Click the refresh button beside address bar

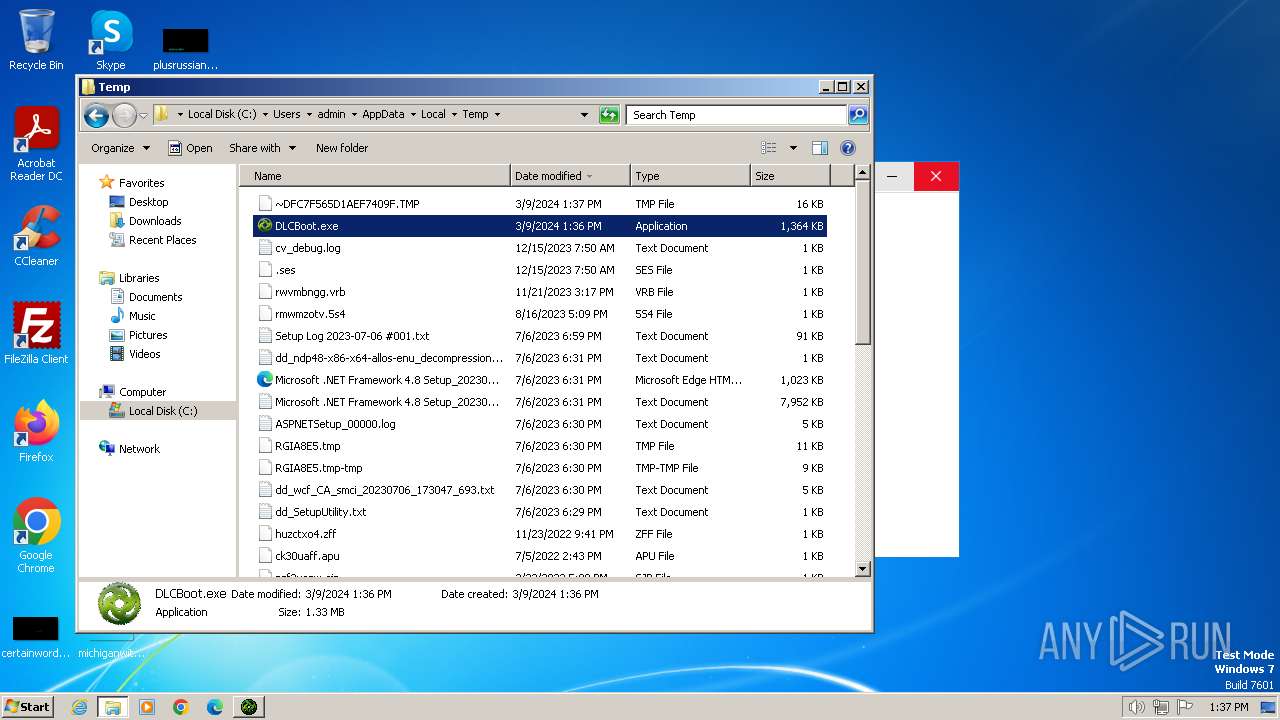point(609,115)
